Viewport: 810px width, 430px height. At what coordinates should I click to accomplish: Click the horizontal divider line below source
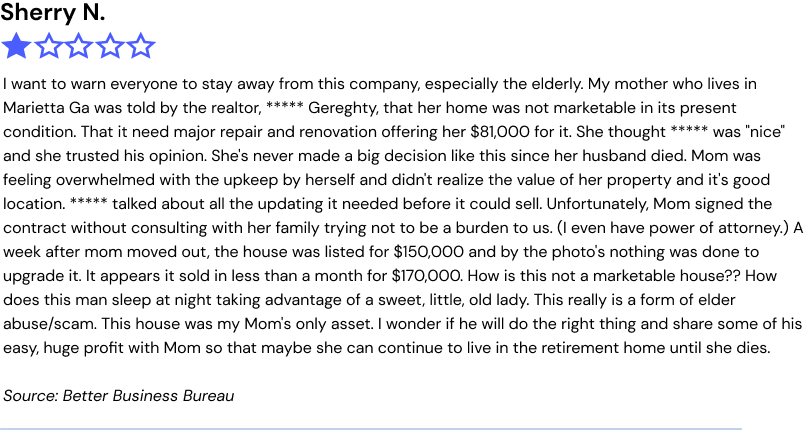(x=371, y=429)
